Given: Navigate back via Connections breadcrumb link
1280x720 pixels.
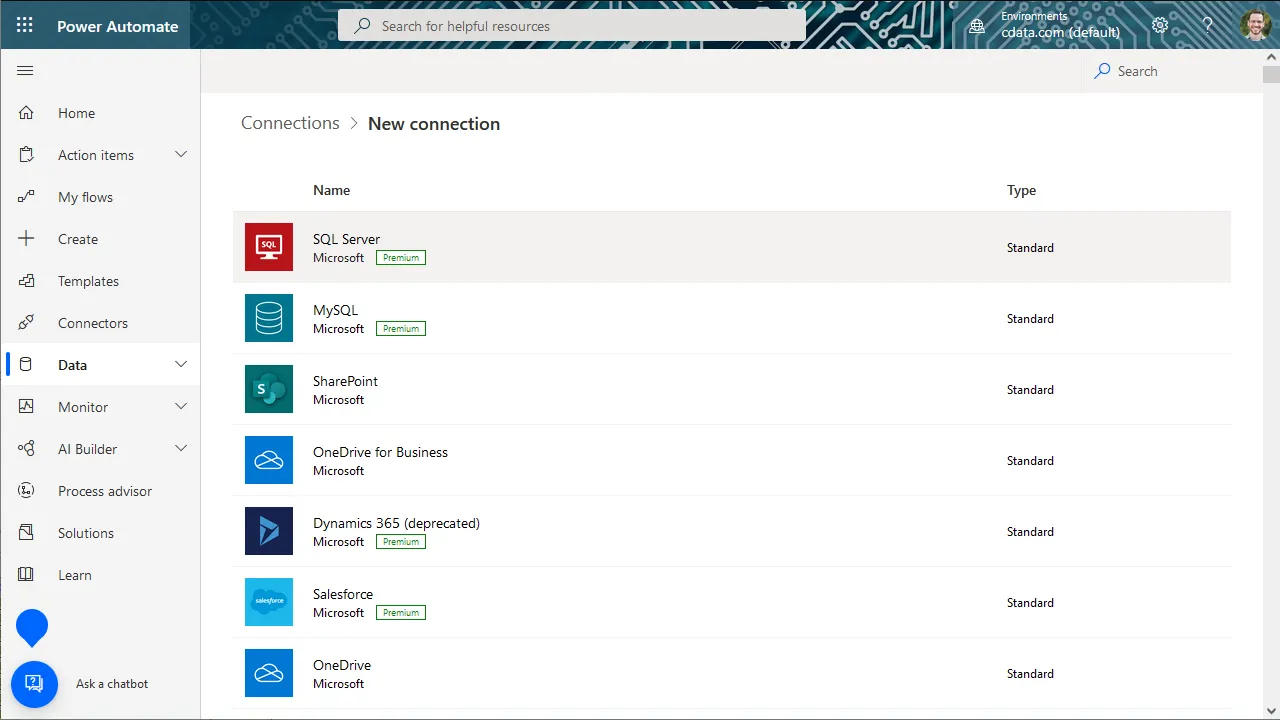Looking at the screenshot, I should (290, 123).
